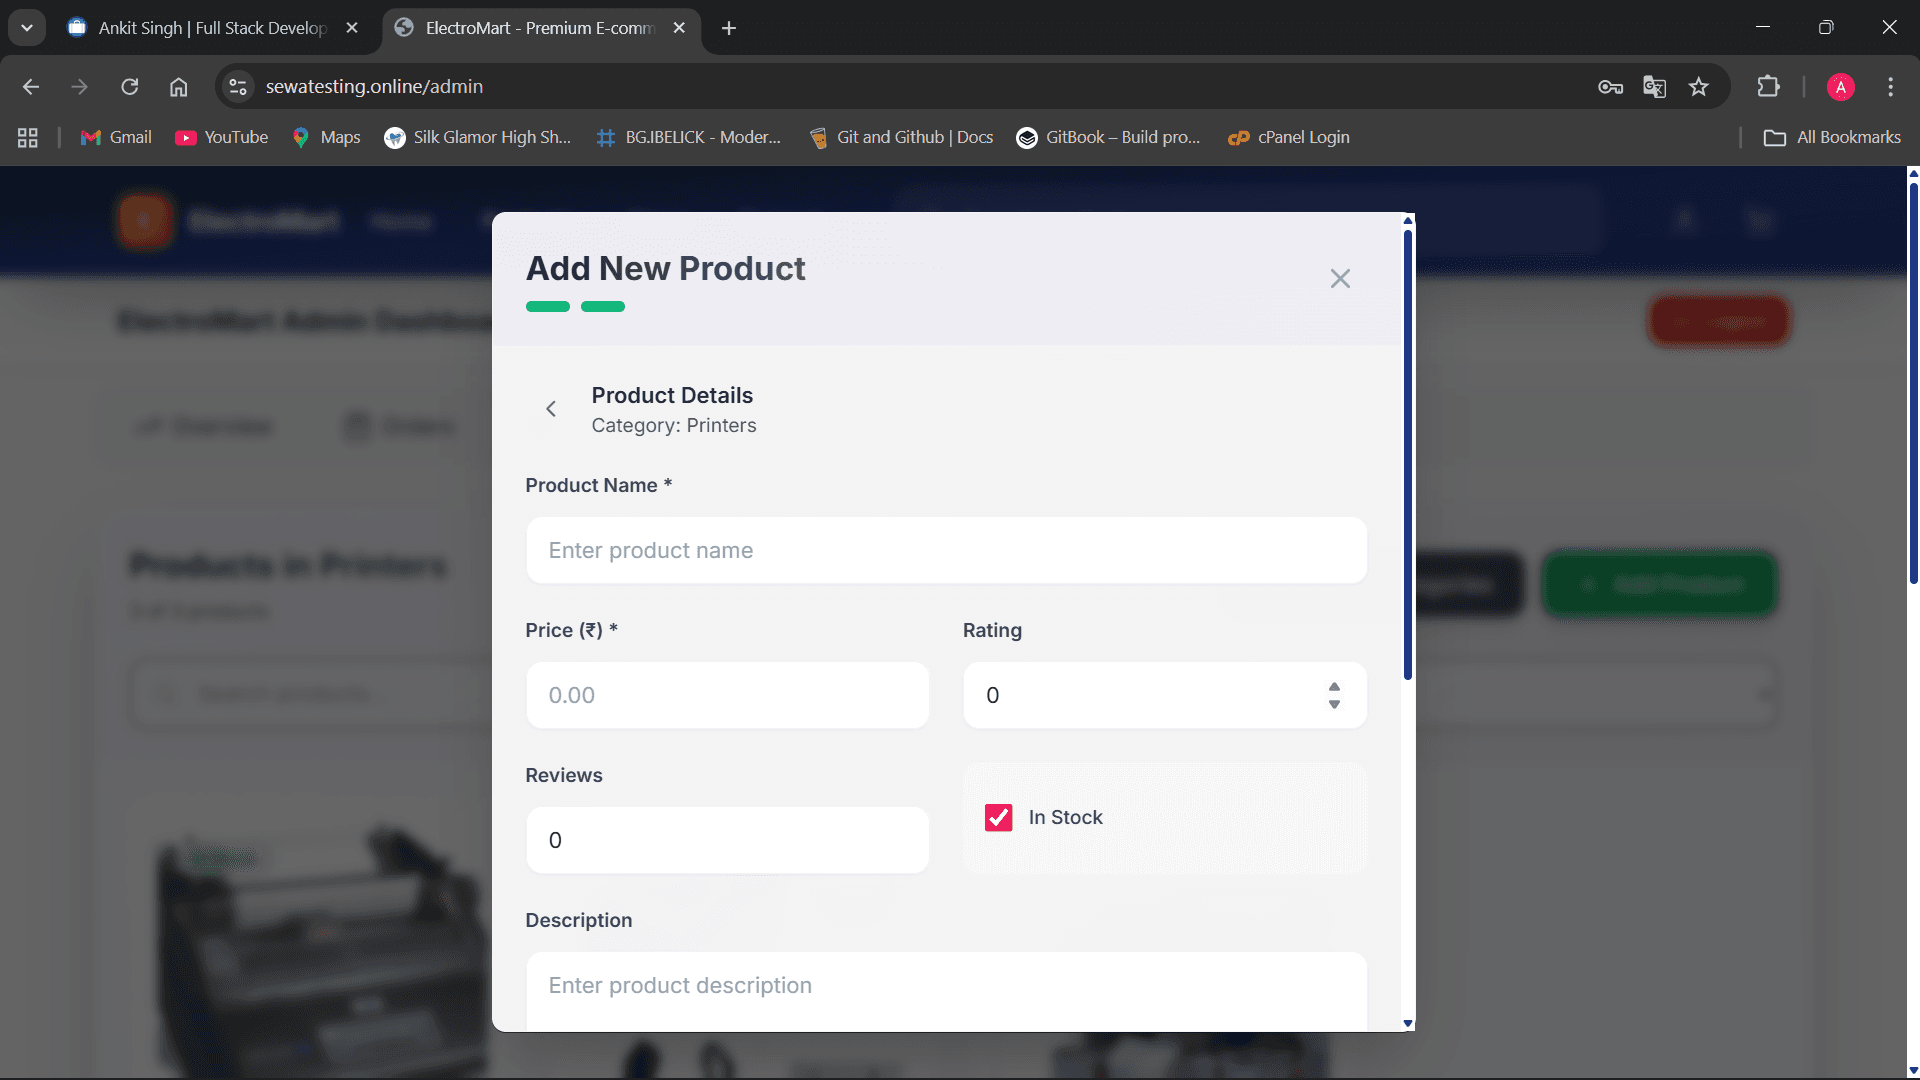Open All Bookmarks folder

1832,138
